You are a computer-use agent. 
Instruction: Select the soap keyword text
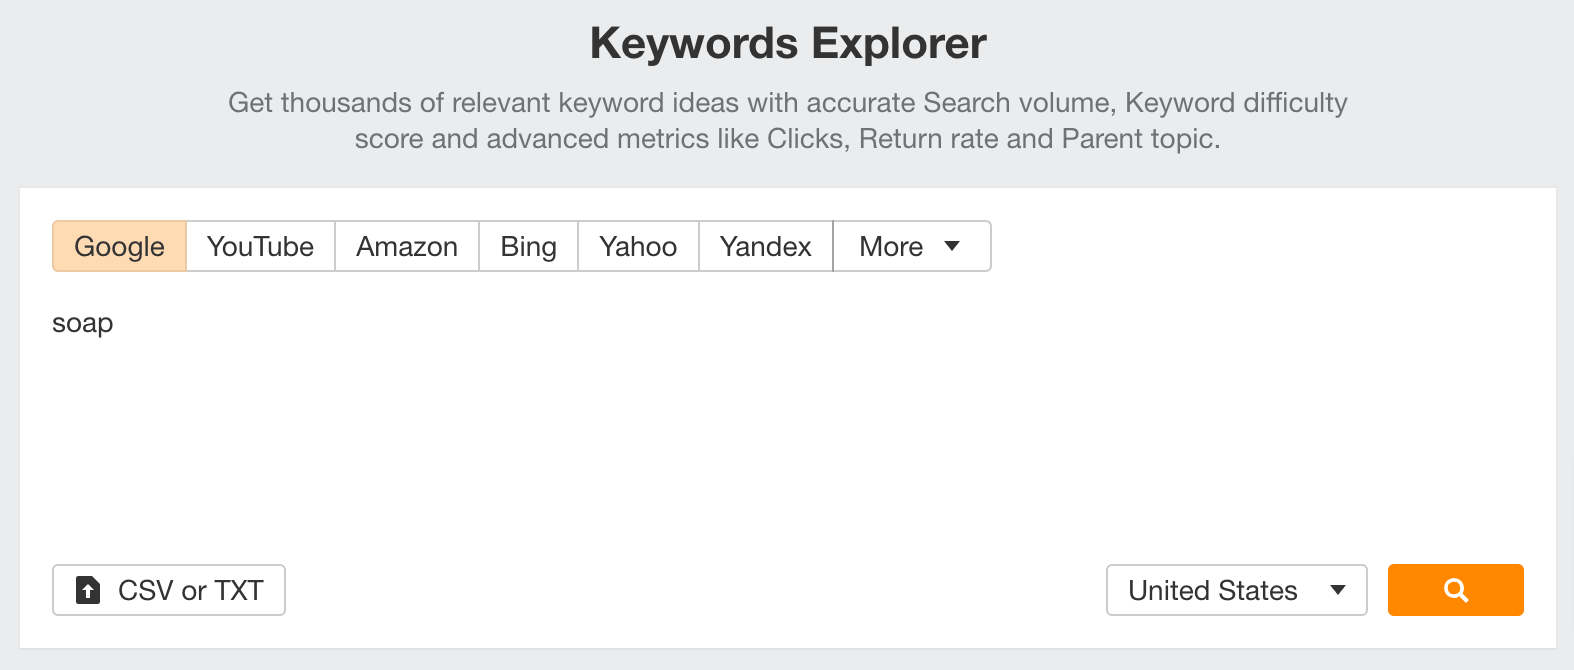[x=84, y=322]
